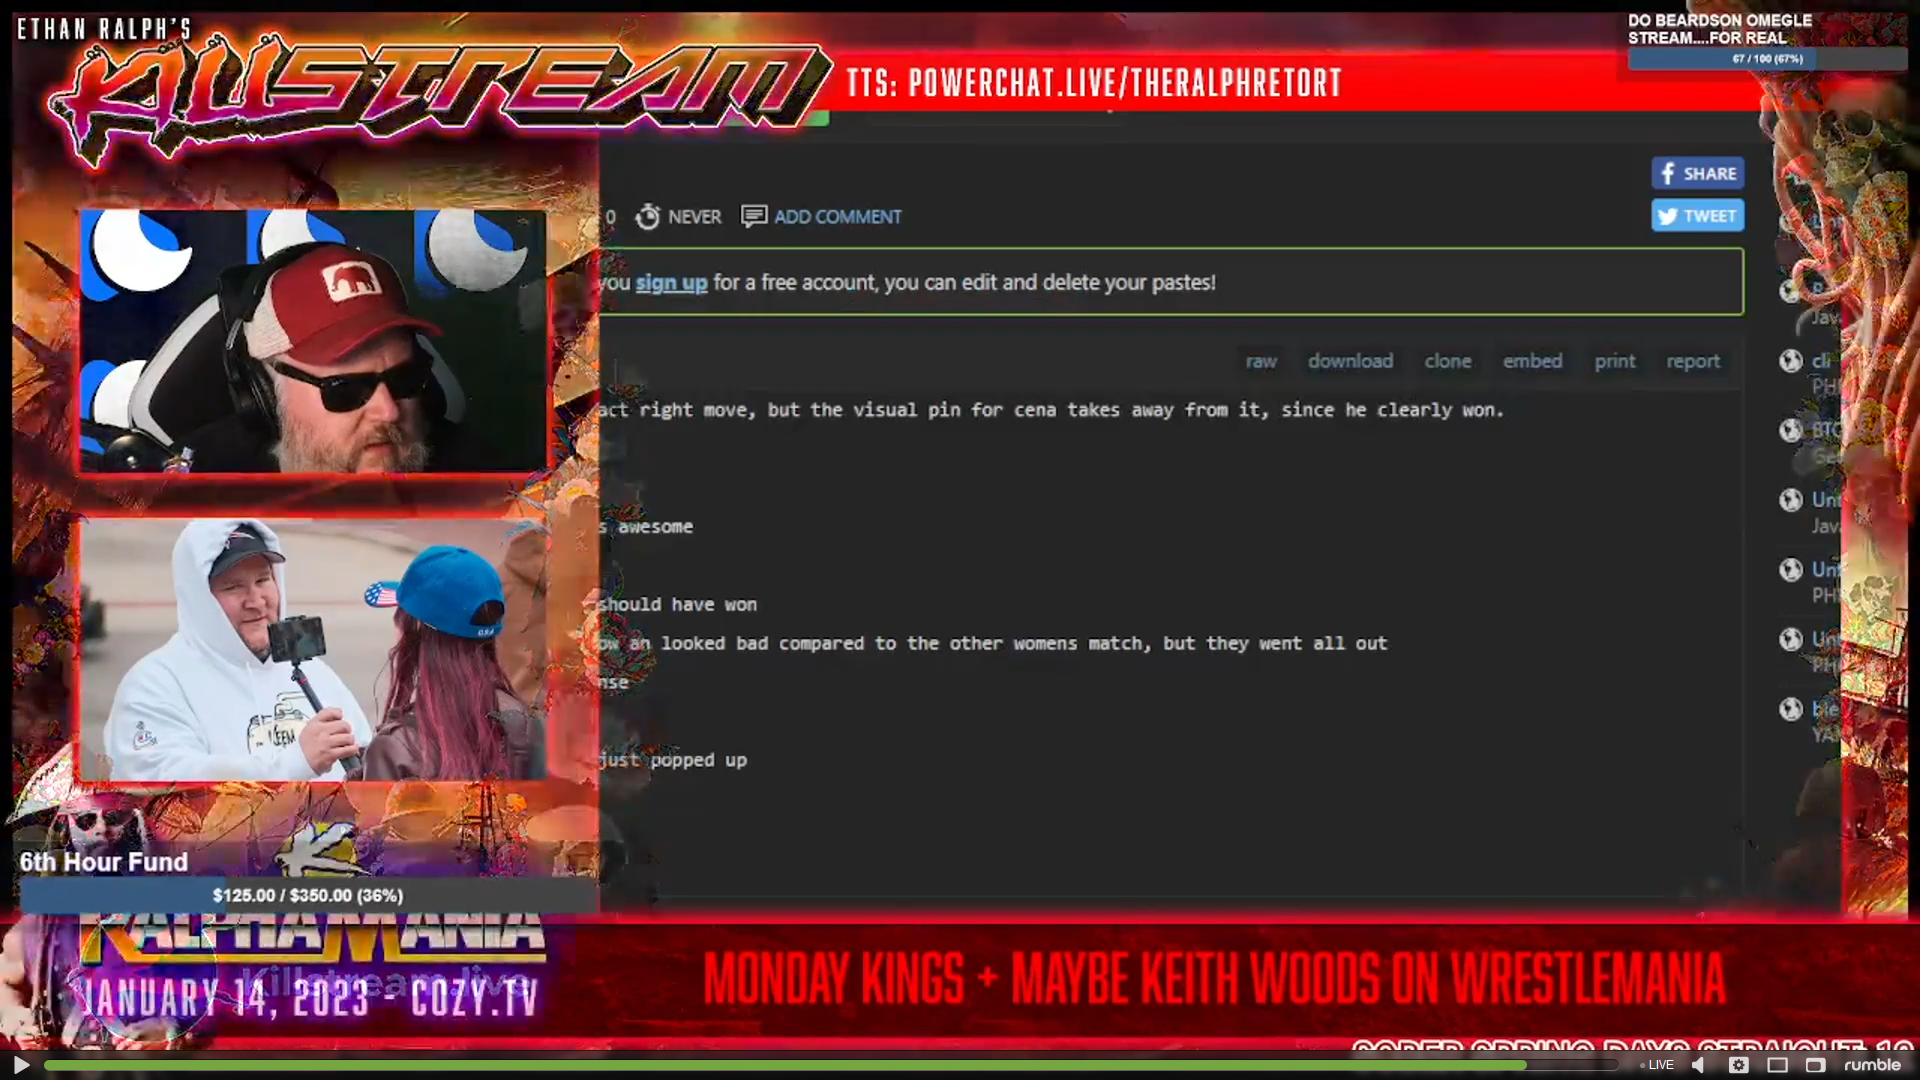Screen dimensions: 1920x1080
Task: Click the report paste option
Action: tap(1693, 361)
